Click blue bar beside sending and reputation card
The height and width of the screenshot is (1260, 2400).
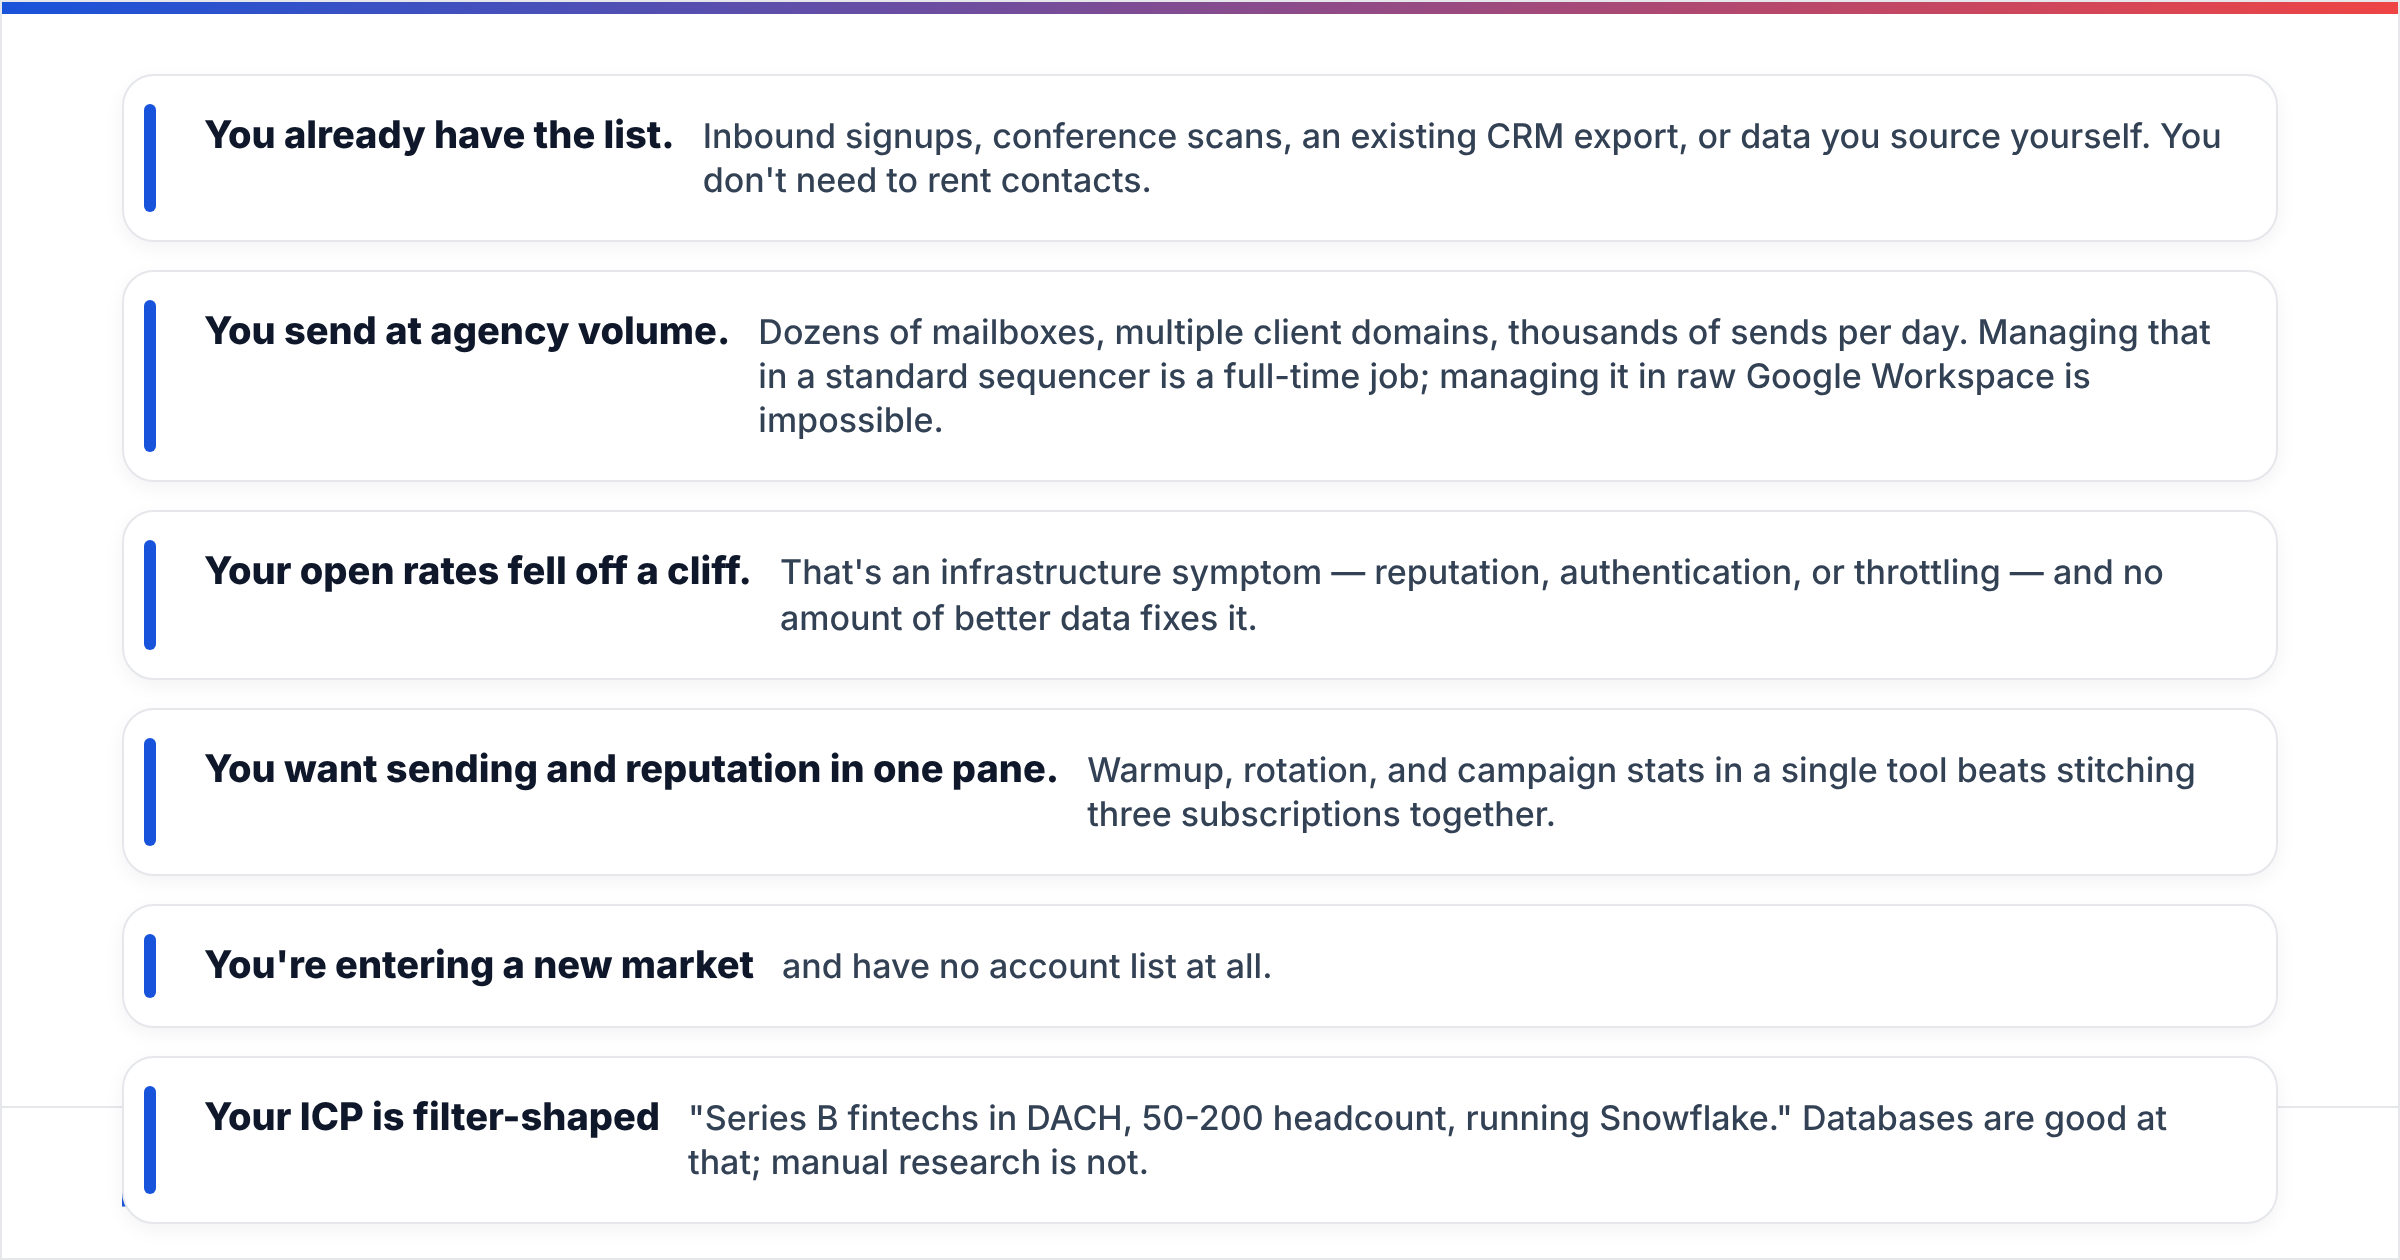(x=150, y=792)
